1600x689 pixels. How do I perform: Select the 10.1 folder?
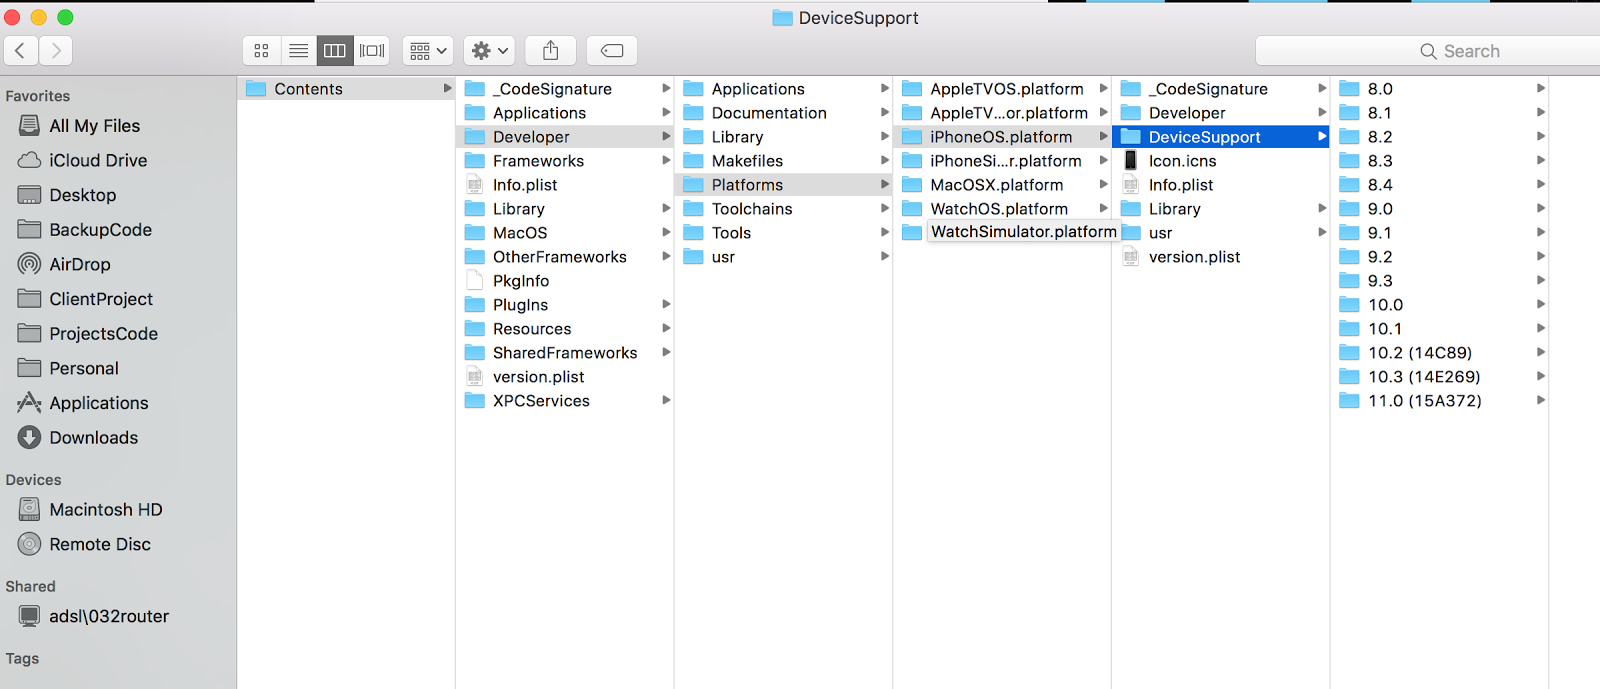(1440, 329)
